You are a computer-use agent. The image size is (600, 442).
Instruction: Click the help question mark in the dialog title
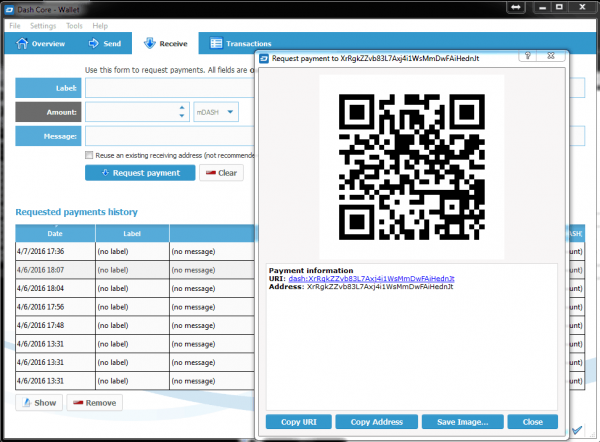[528, 56]
